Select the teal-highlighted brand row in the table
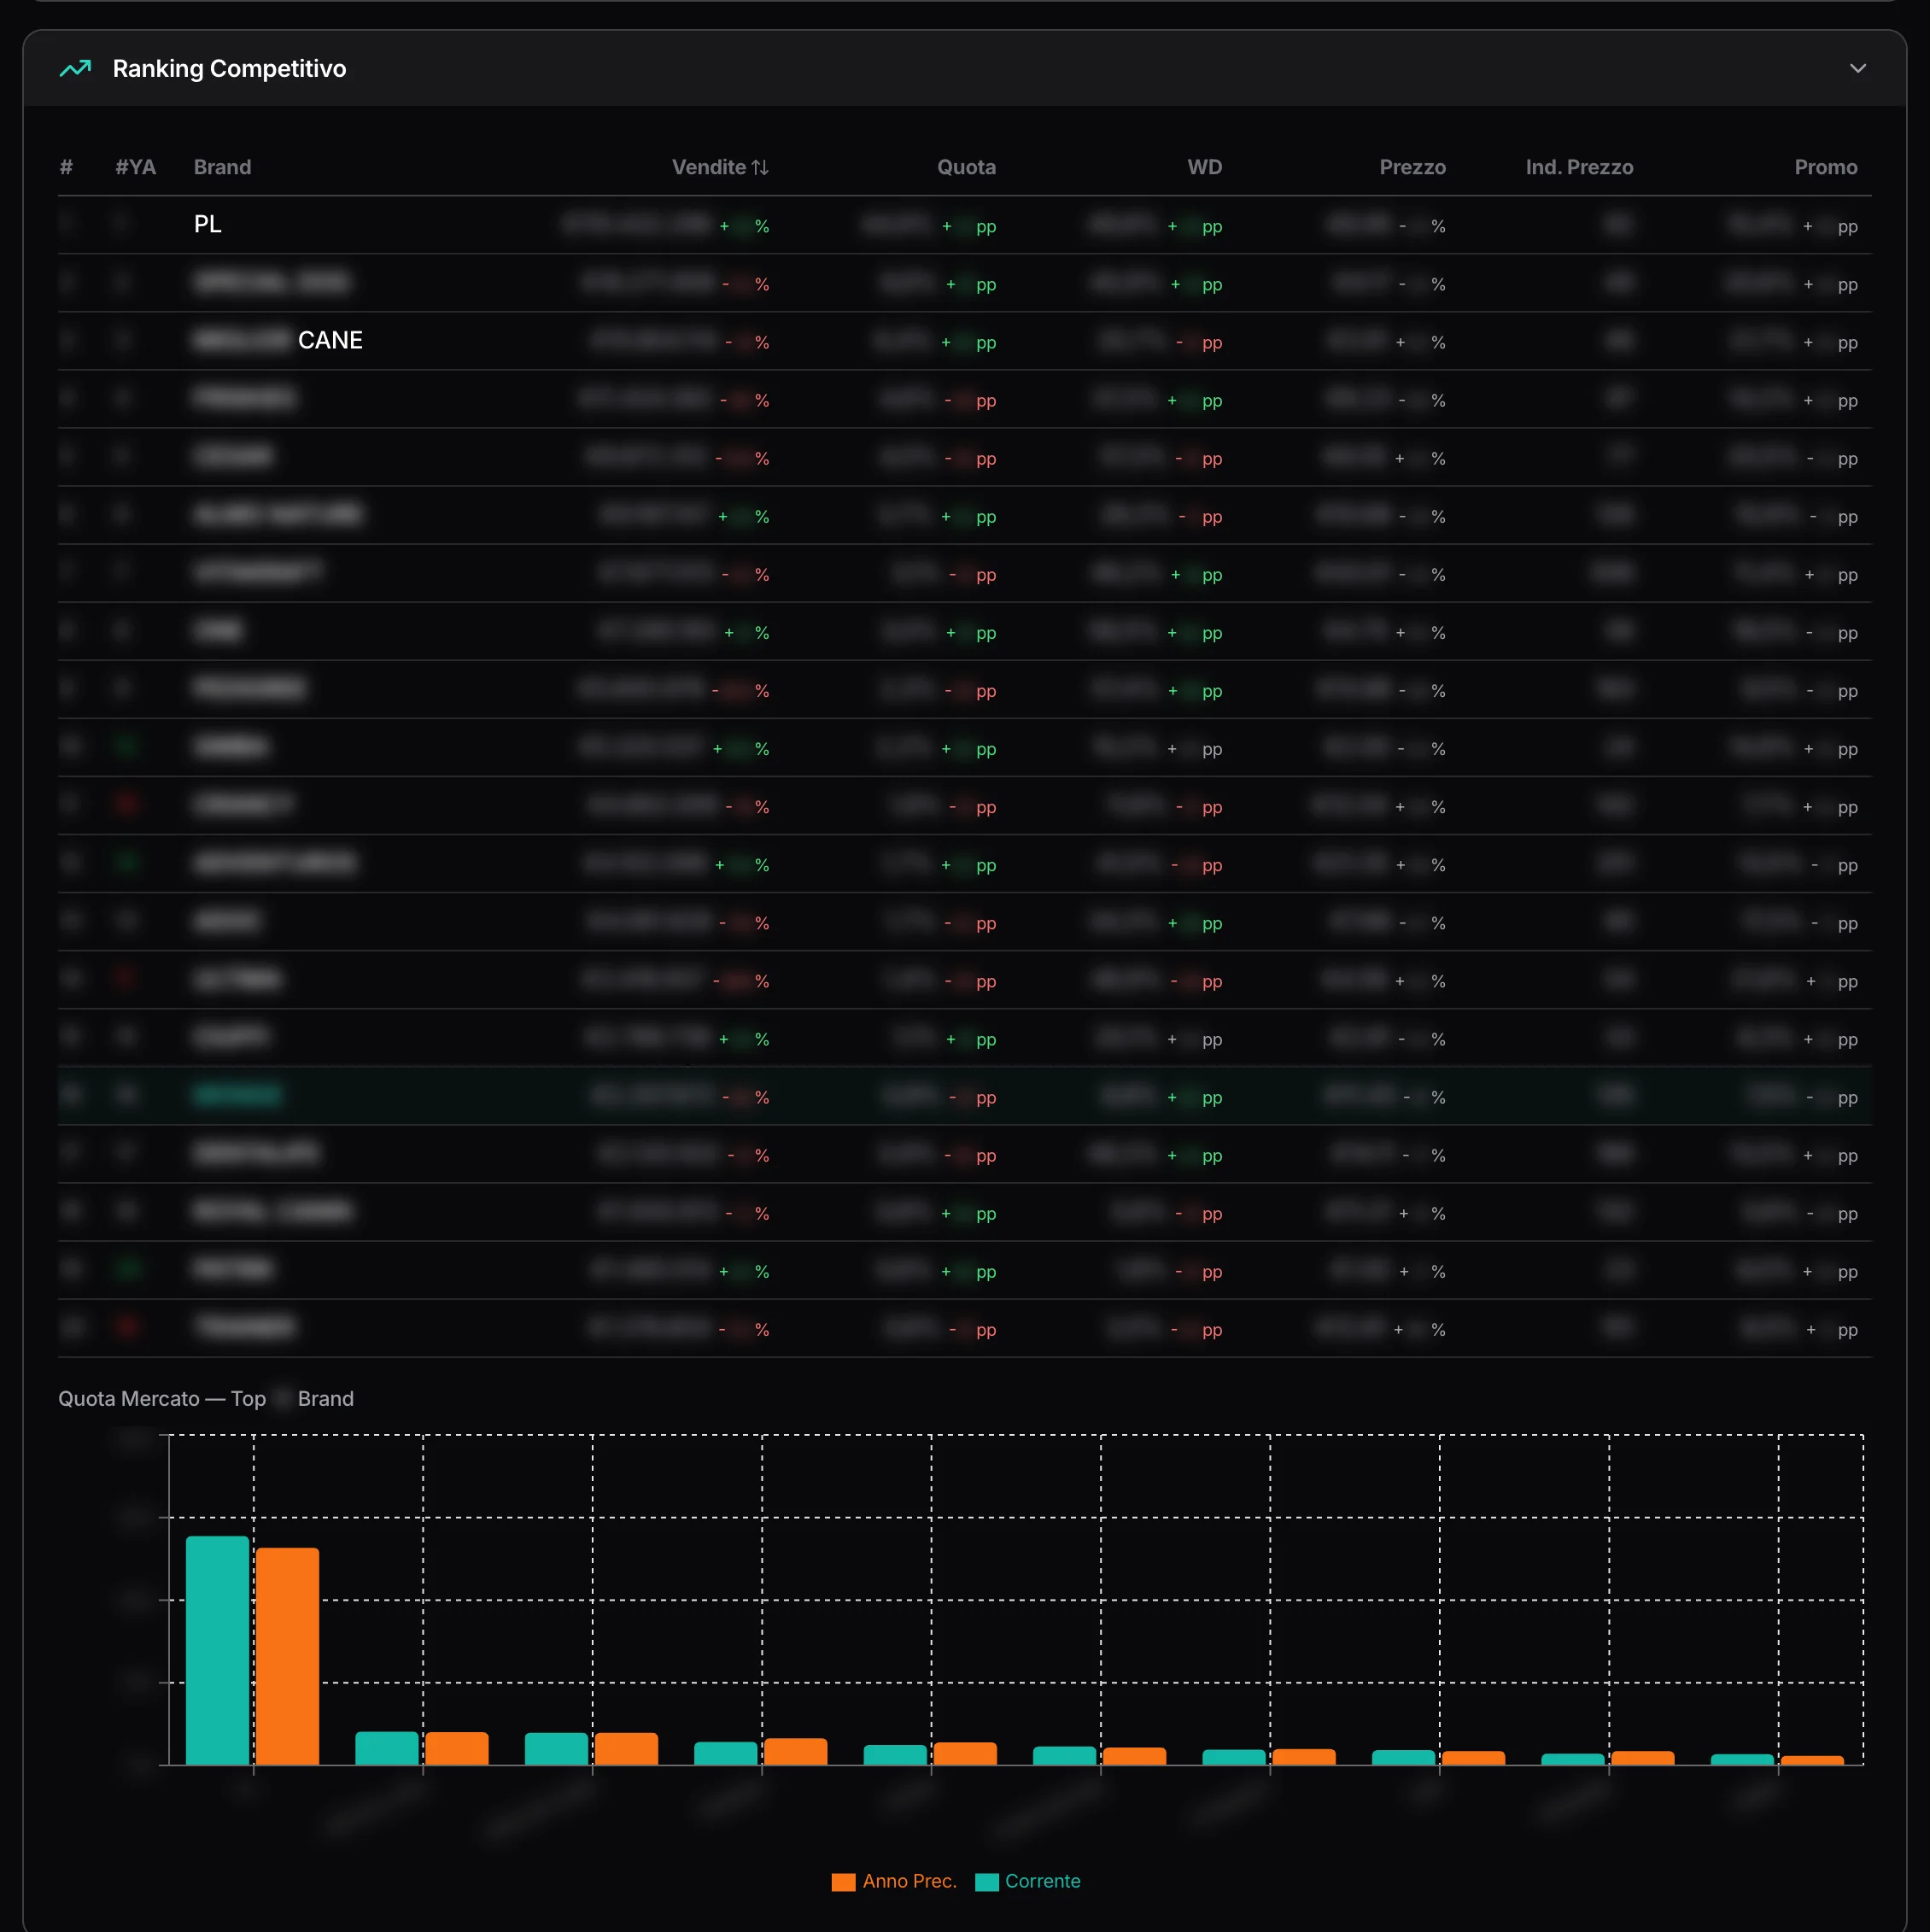Image resolution: width=1930 pixels, height=1932 pixels. point(964,1096)
